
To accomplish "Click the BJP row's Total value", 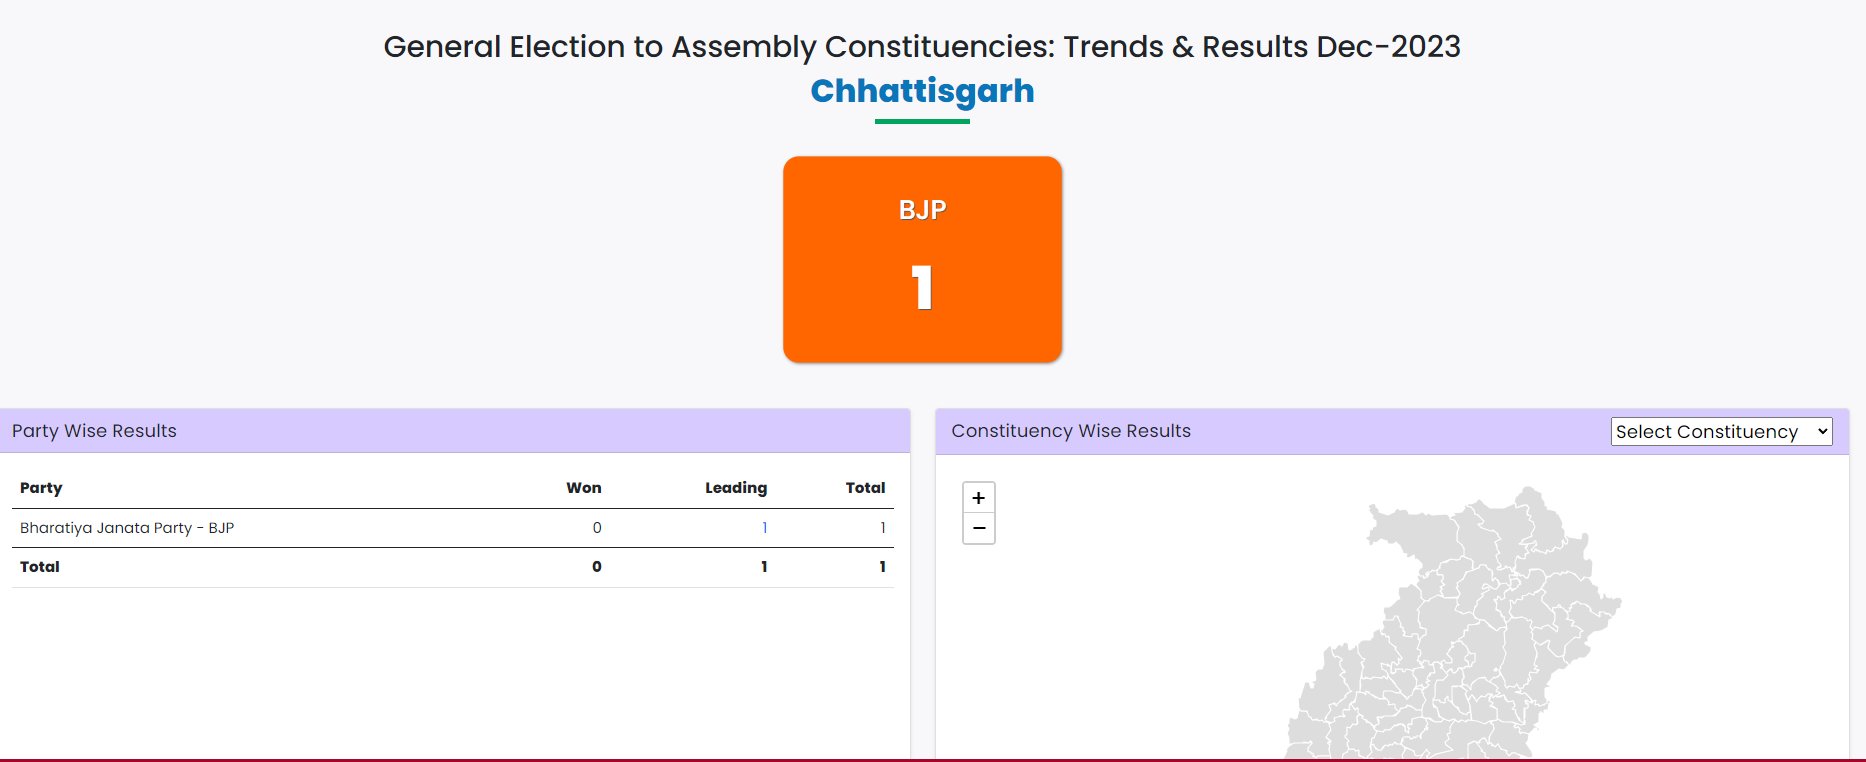I will click(882, 528).
